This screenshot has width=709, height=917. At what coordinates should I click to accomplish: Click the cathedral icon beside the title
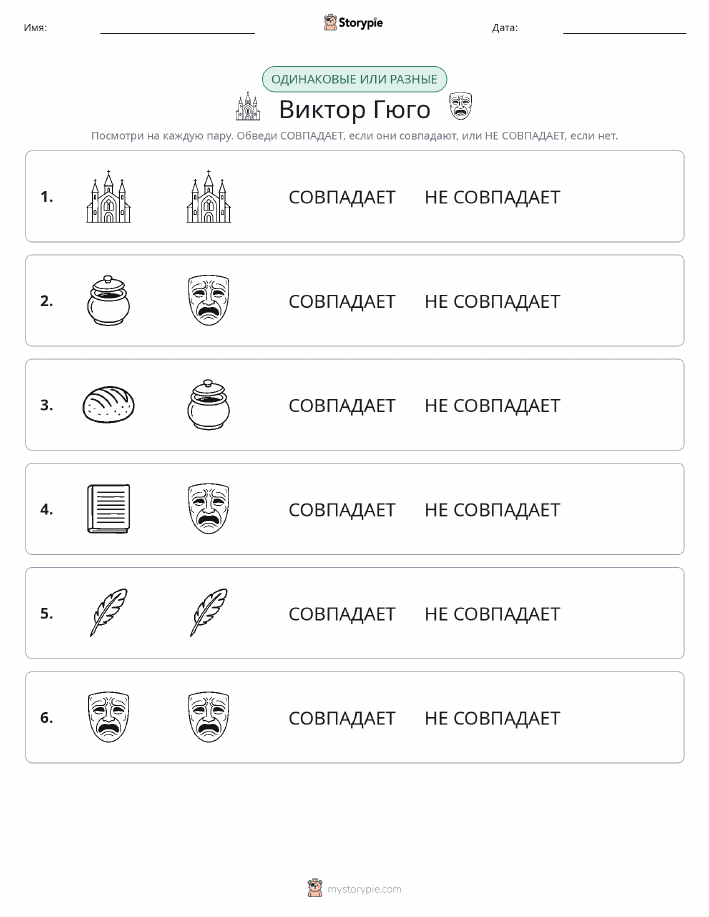(x=248, y=106)
